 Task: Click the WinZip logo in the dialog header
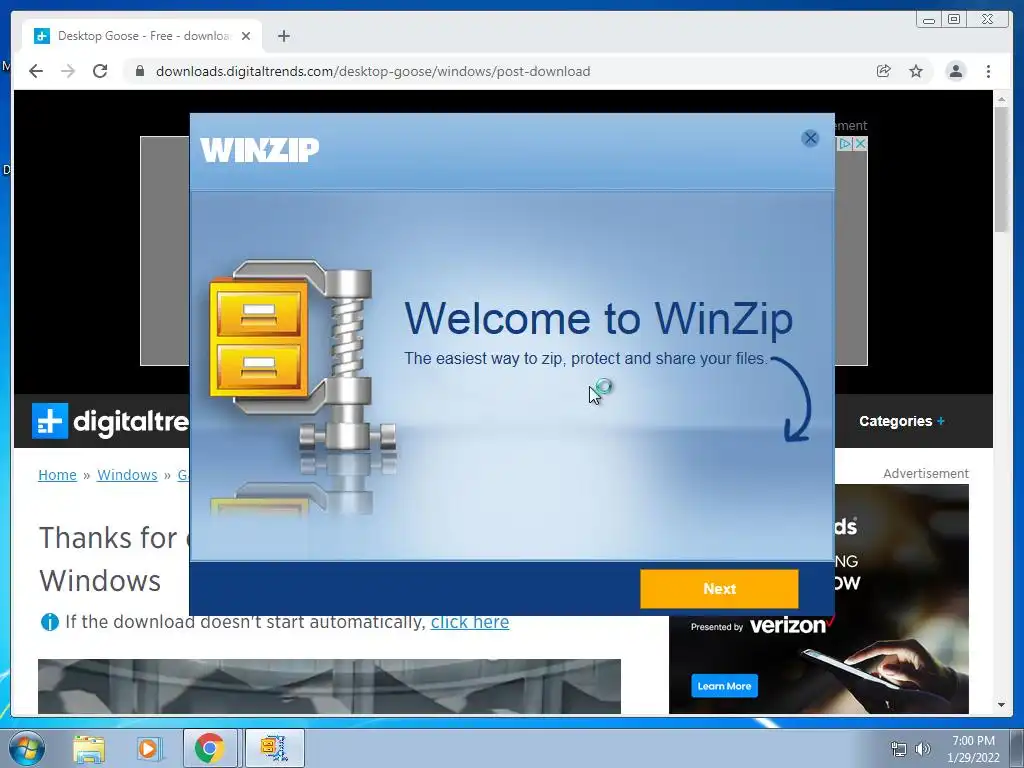pos(259,150)
